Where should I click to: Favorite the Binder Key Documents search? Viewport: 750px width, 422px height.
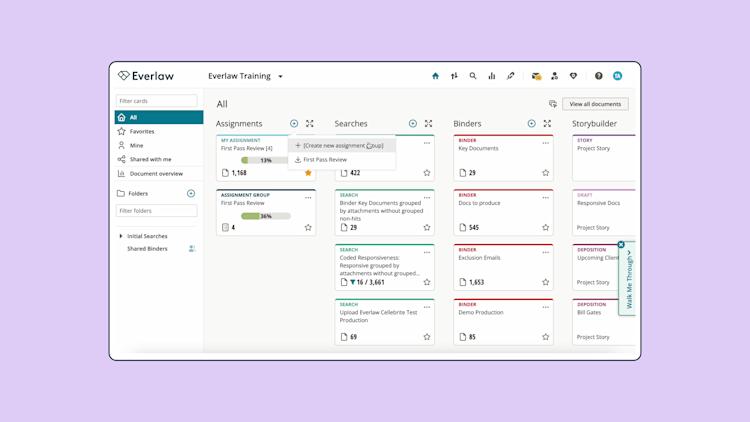click(x=427, y=228)
